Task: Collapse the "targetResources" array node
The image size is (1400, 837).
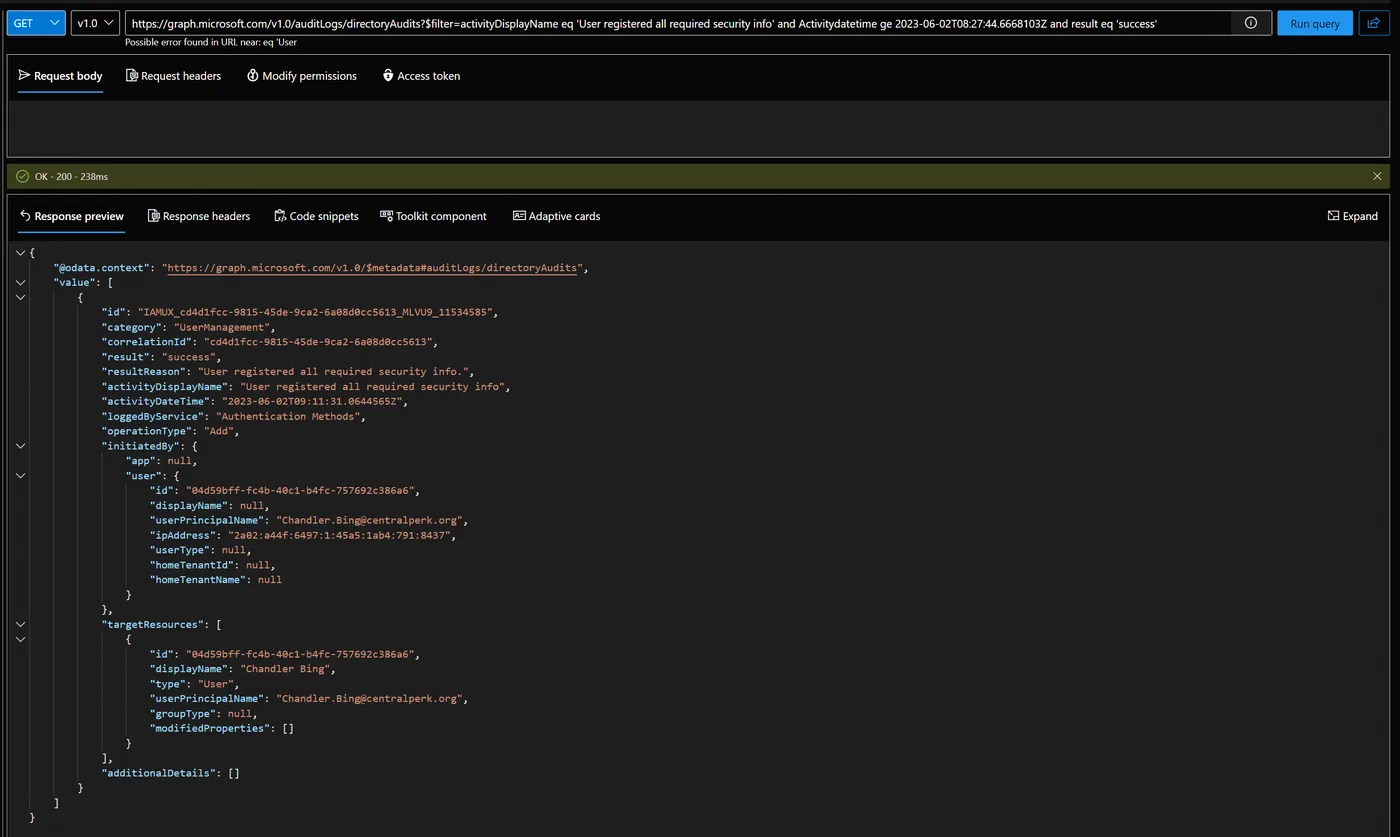Action: pos(20,624)
